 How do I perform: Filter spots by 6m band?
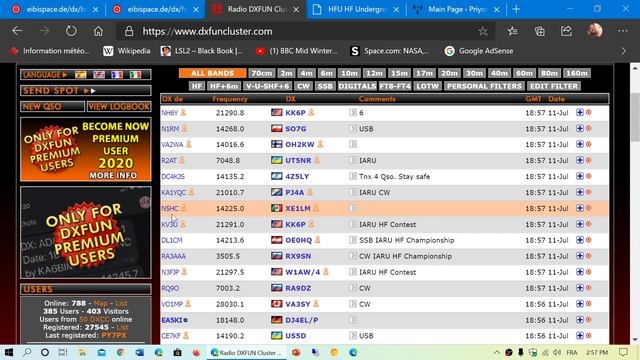click(x=326, y=73)
